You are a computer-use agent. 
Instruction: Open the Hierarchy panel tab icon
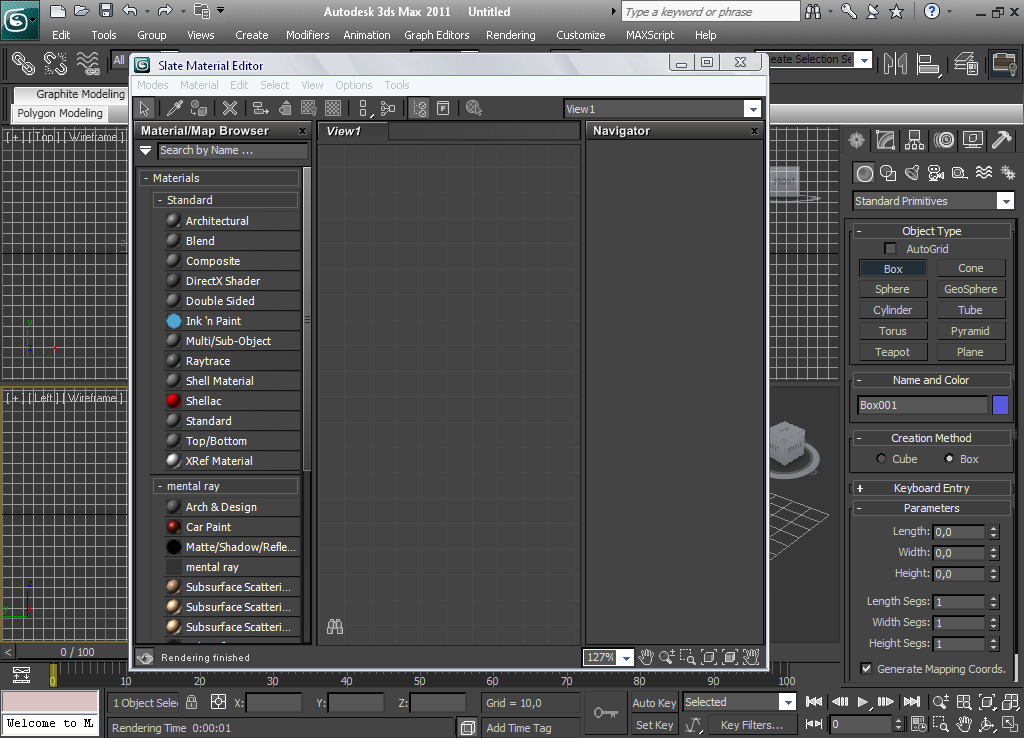pyautogui.click(x=914, y=140)
